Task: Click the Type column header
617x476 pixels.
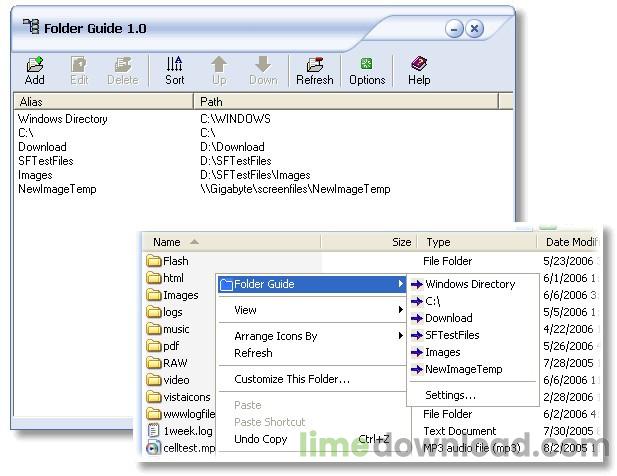Action: point(477,242)
